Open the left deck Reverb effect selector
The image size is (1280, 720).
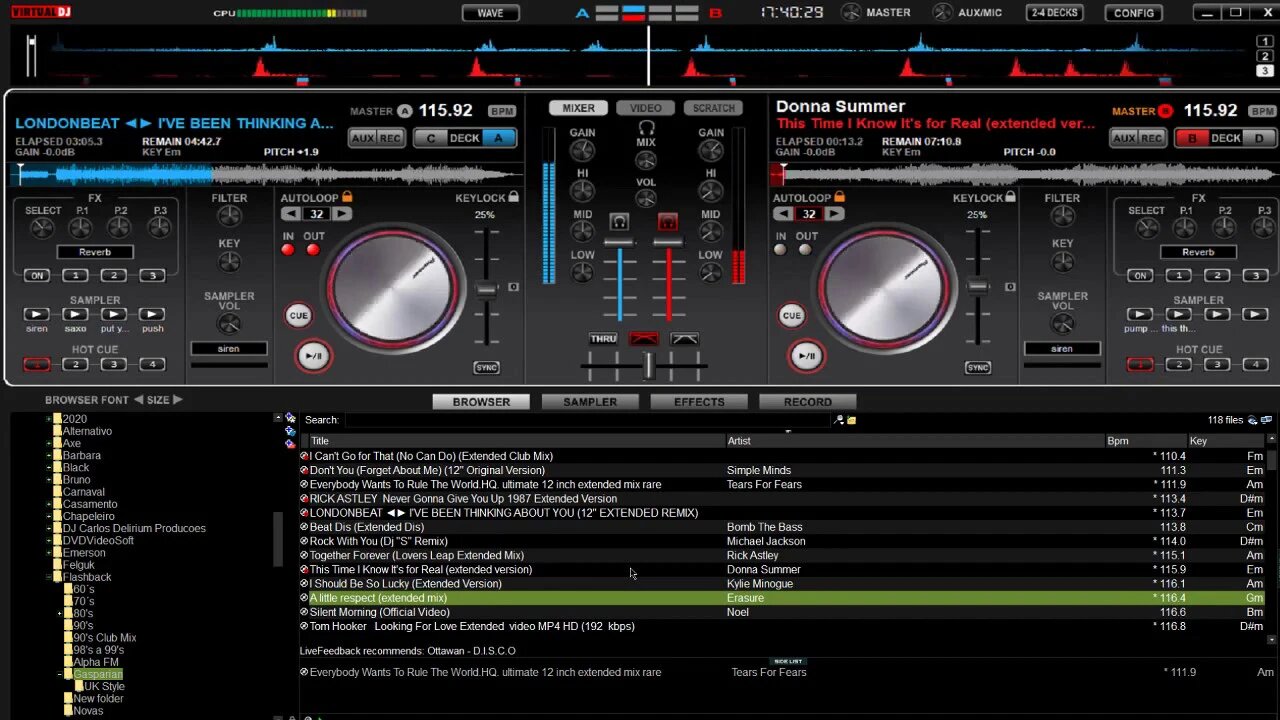tap(95, 252)
